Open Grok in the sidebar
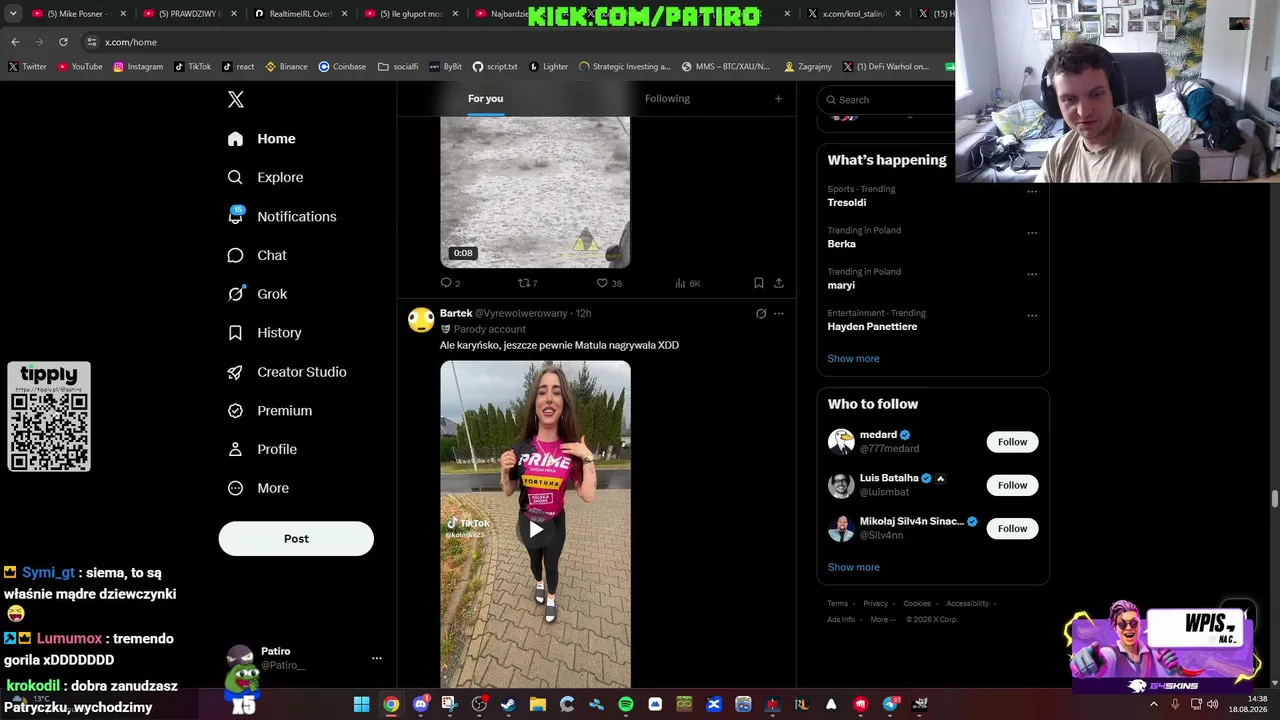Screen dimensions: 1280x720 [257, 294]
